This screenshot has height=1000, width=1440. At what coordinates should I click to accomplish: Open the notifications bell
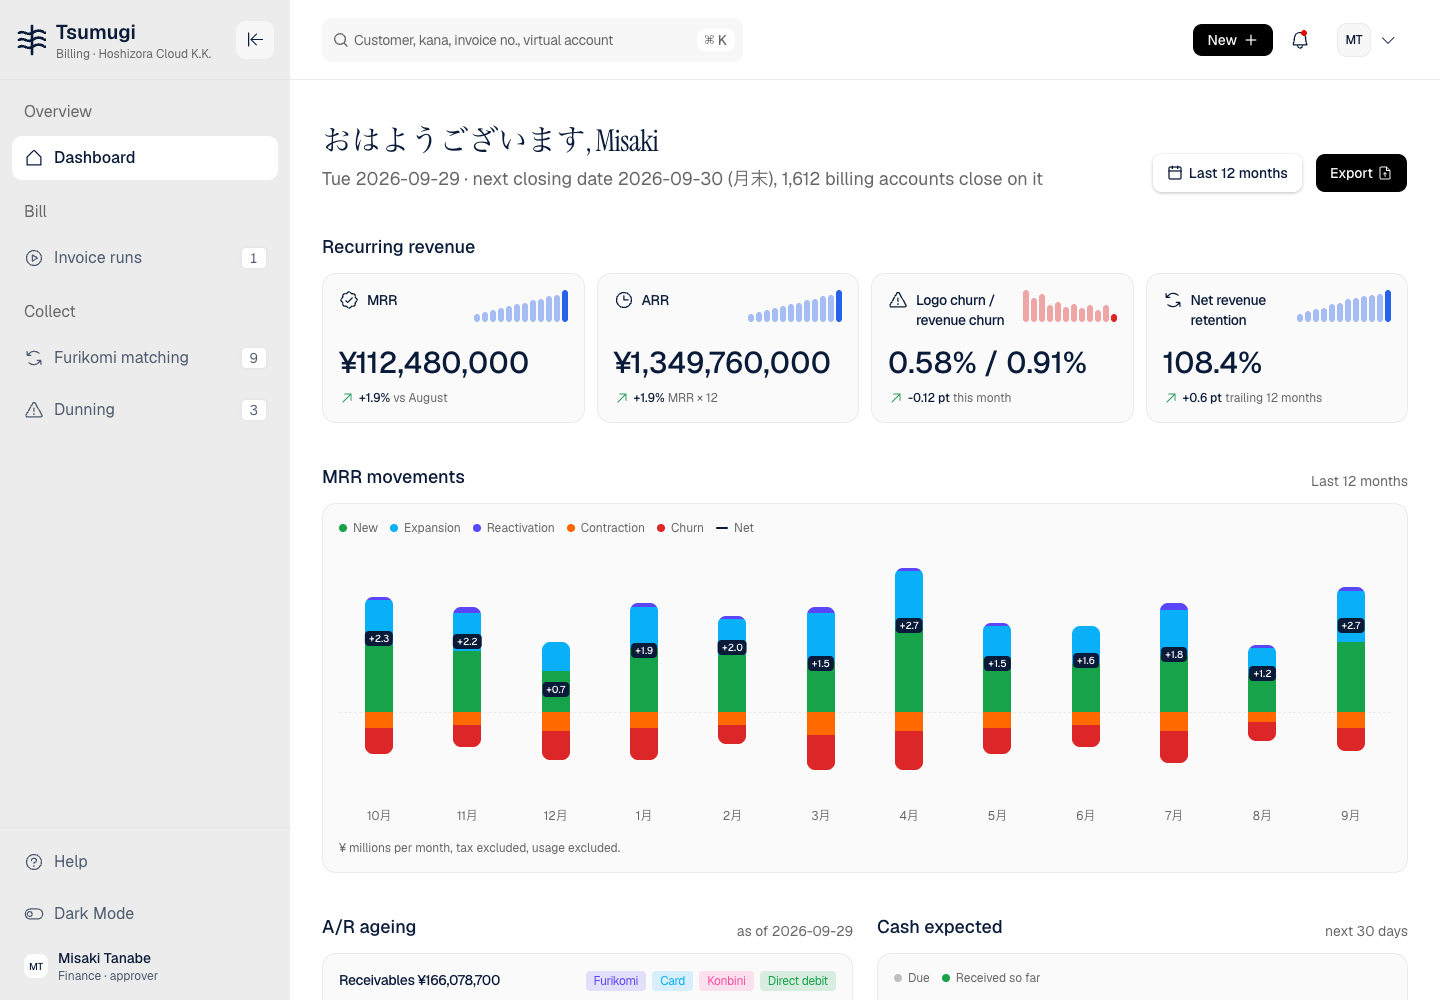coord(1300,40)
